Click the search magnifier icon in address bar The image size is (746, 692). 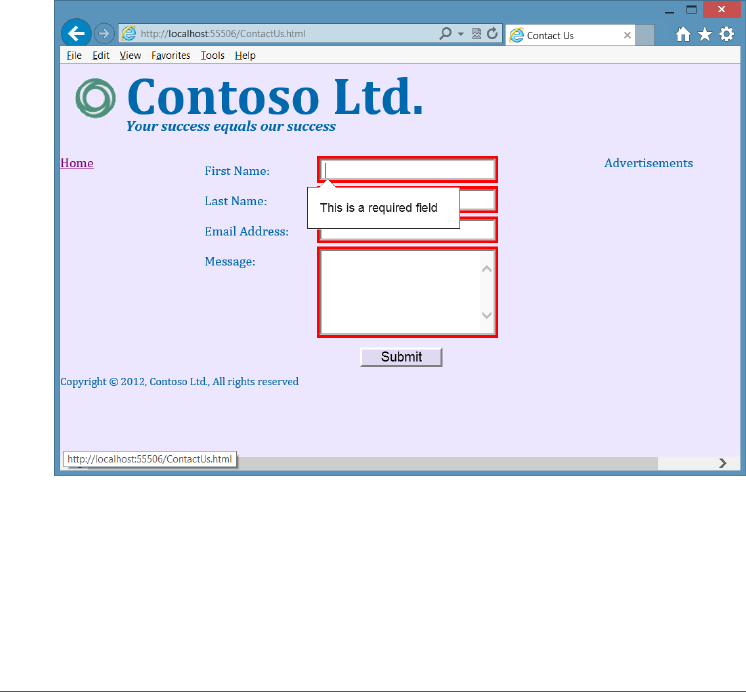coord(445,33)
